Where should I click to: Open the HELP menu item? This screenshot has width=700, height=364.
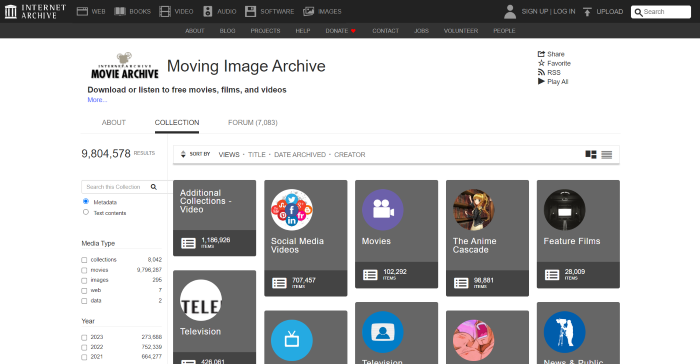click(303, 31)
